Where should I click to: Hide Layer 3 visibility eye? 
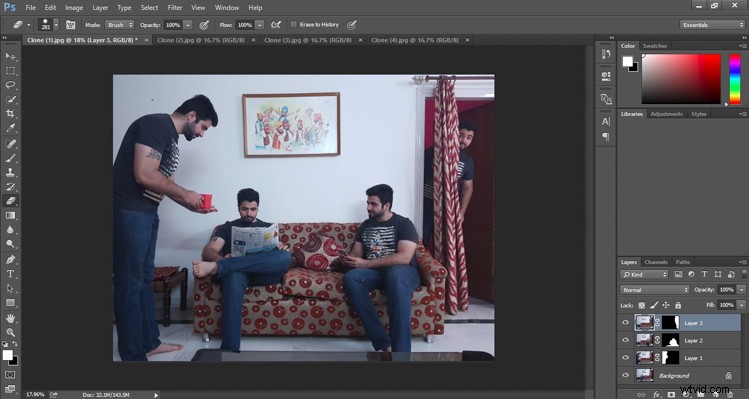625,323
